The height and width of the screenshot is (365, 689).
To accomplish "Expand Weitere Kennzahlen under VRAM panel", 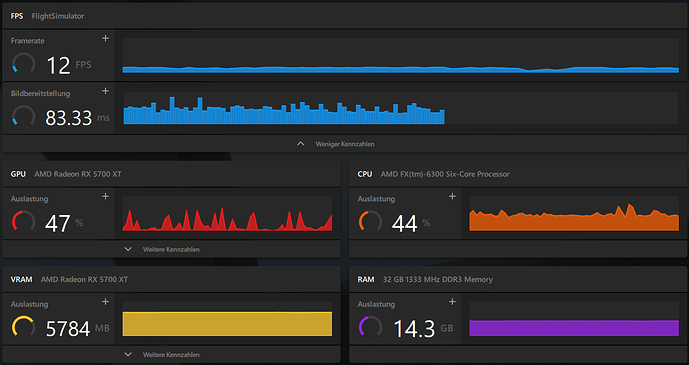I will click(x=171, y=354).
